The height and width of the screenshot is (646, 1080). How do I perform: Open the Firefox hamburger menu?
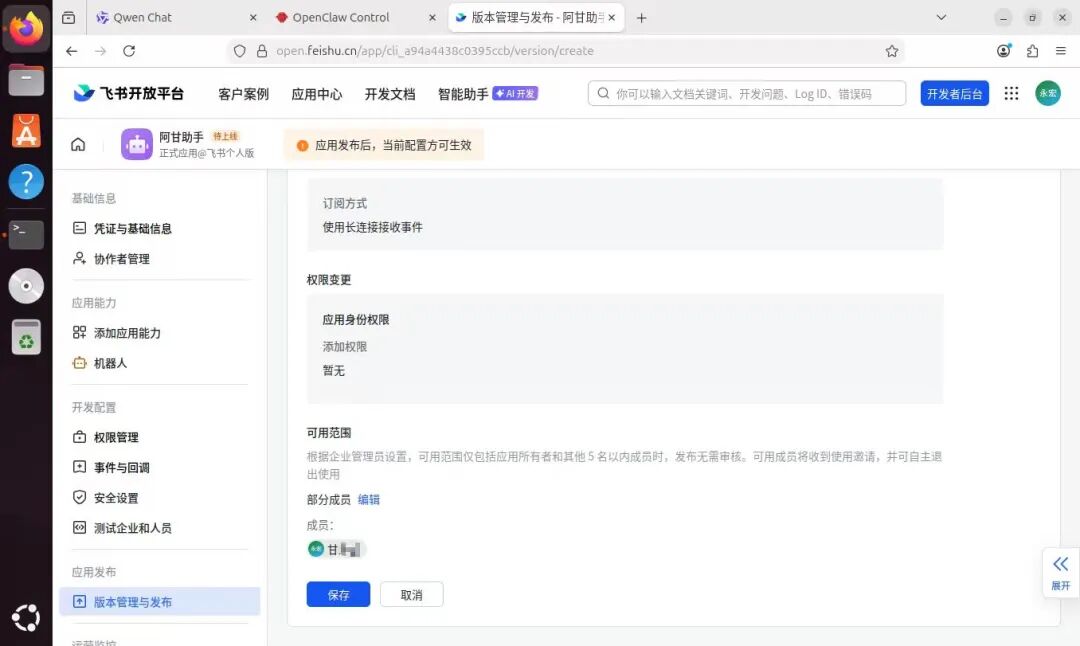click(1060, 51)
